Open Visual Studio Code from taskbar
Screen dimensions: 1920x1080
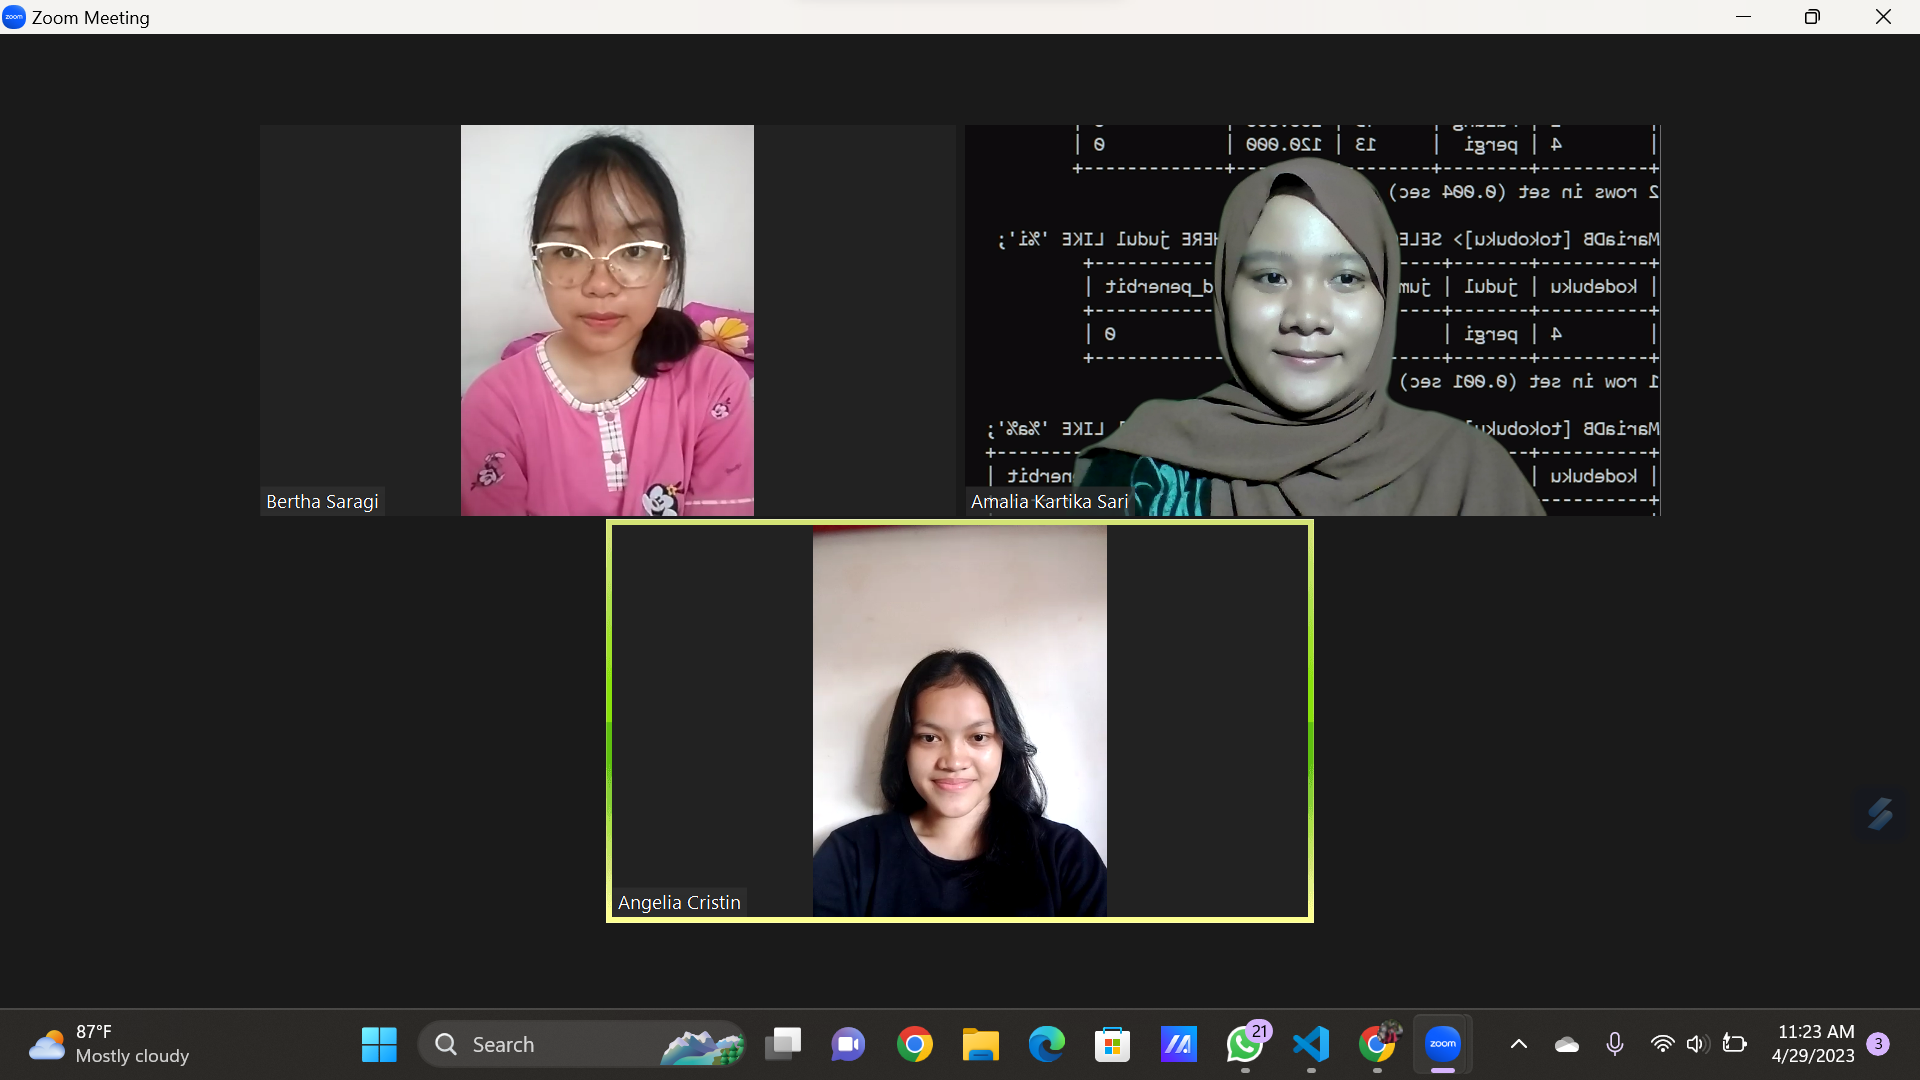tap(1311, 1045)
